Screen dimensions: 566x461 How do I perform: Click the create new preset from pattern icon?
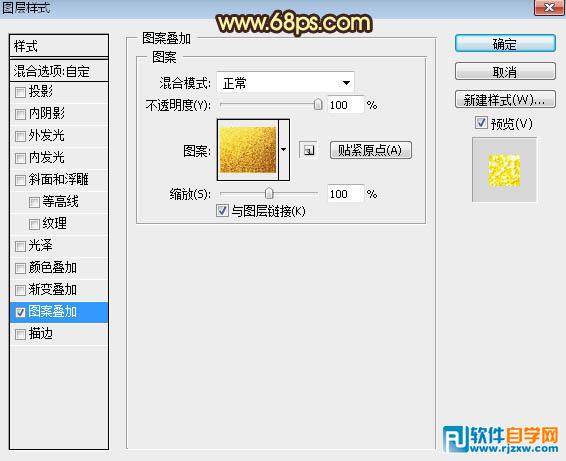[308, 150]
